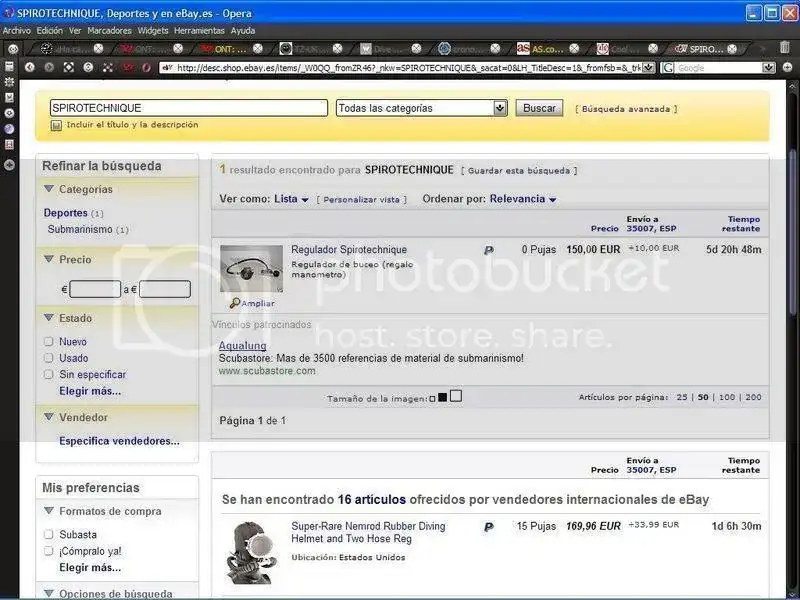The width and height of the screenshot is (800, 600).
Task: Open the Edición menu
Action: 49,31
